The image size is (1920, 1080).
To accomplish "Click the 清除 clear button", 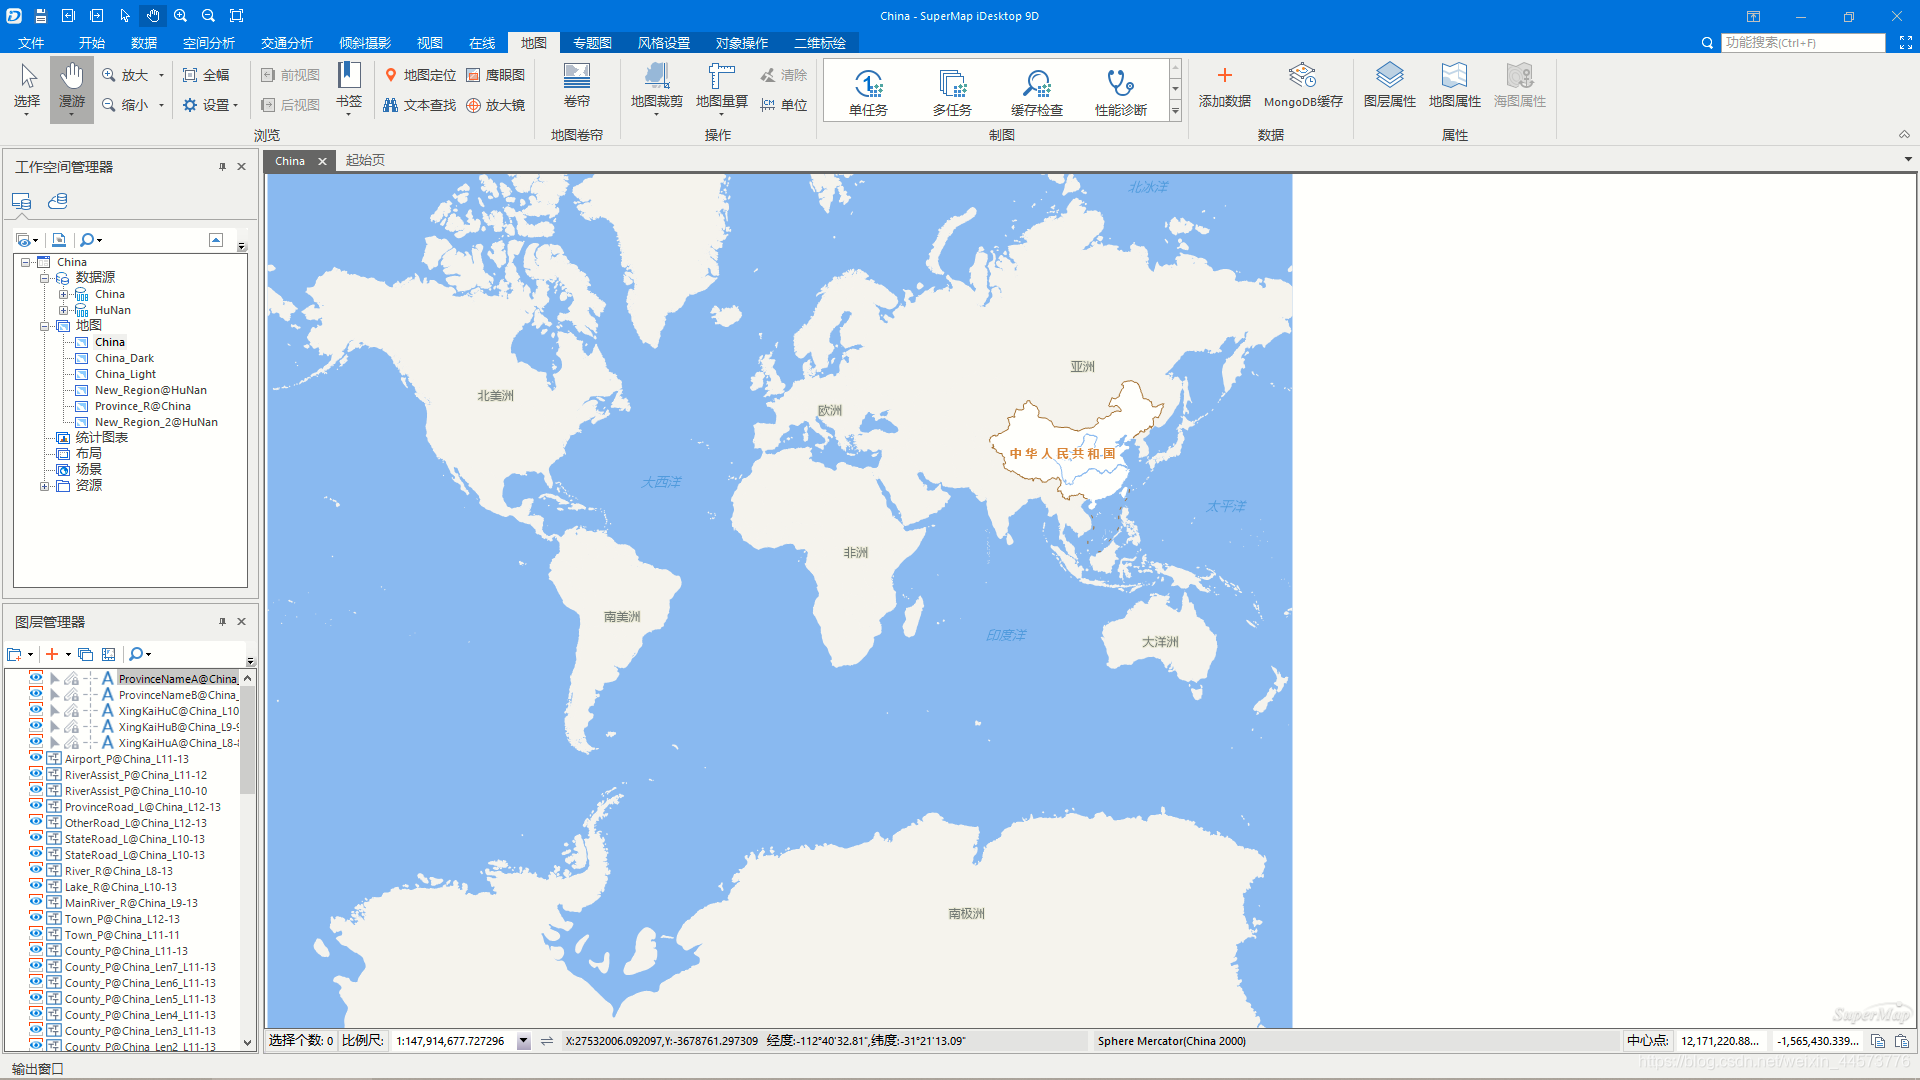I will point(784,75).
